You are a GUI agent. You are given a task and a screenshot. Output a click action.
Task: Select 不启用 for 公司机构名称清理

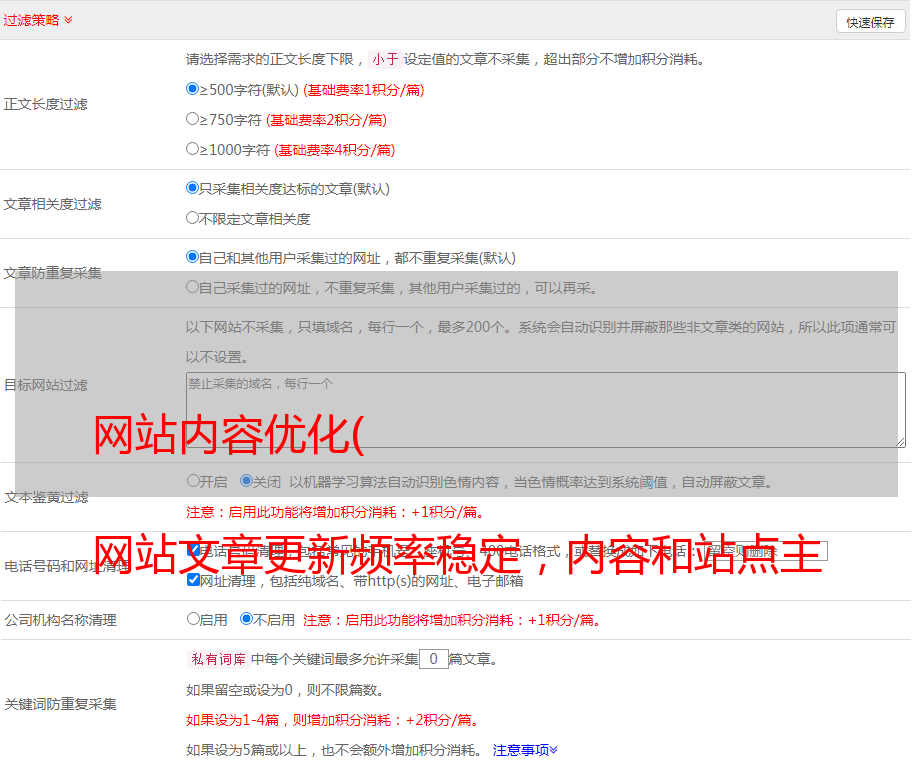point(246,619)
